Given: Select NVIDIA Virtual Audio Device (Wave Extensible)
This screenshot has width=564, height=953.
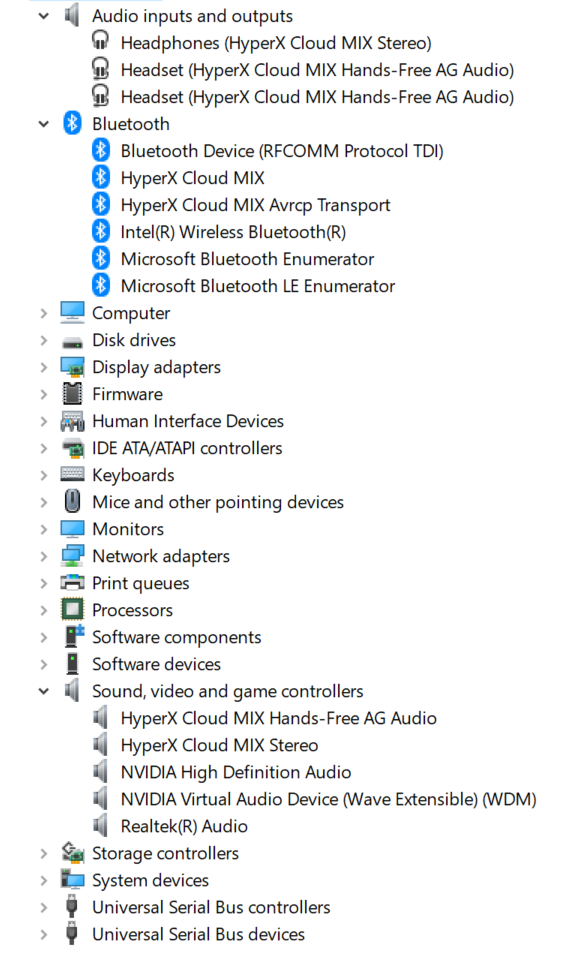Looking at the screenshot, I should click(x=328, y=800).
